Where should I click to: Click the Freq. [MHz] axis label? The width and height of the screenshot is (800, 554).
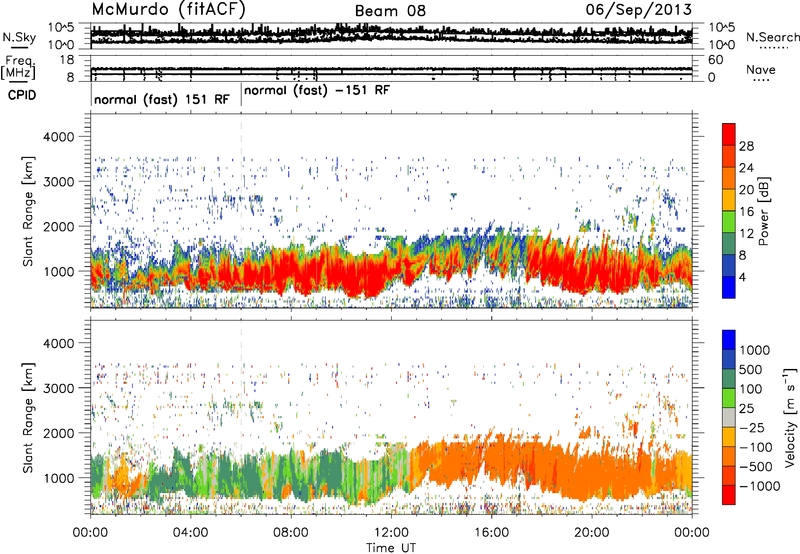coord(18,67)
